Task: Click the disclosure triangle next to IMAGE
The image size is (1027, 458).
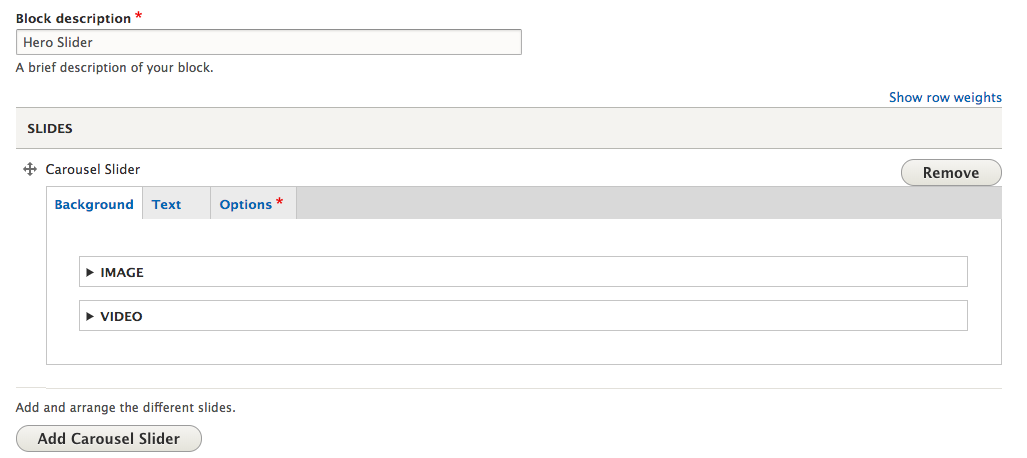Action: [x=90, y=273]
